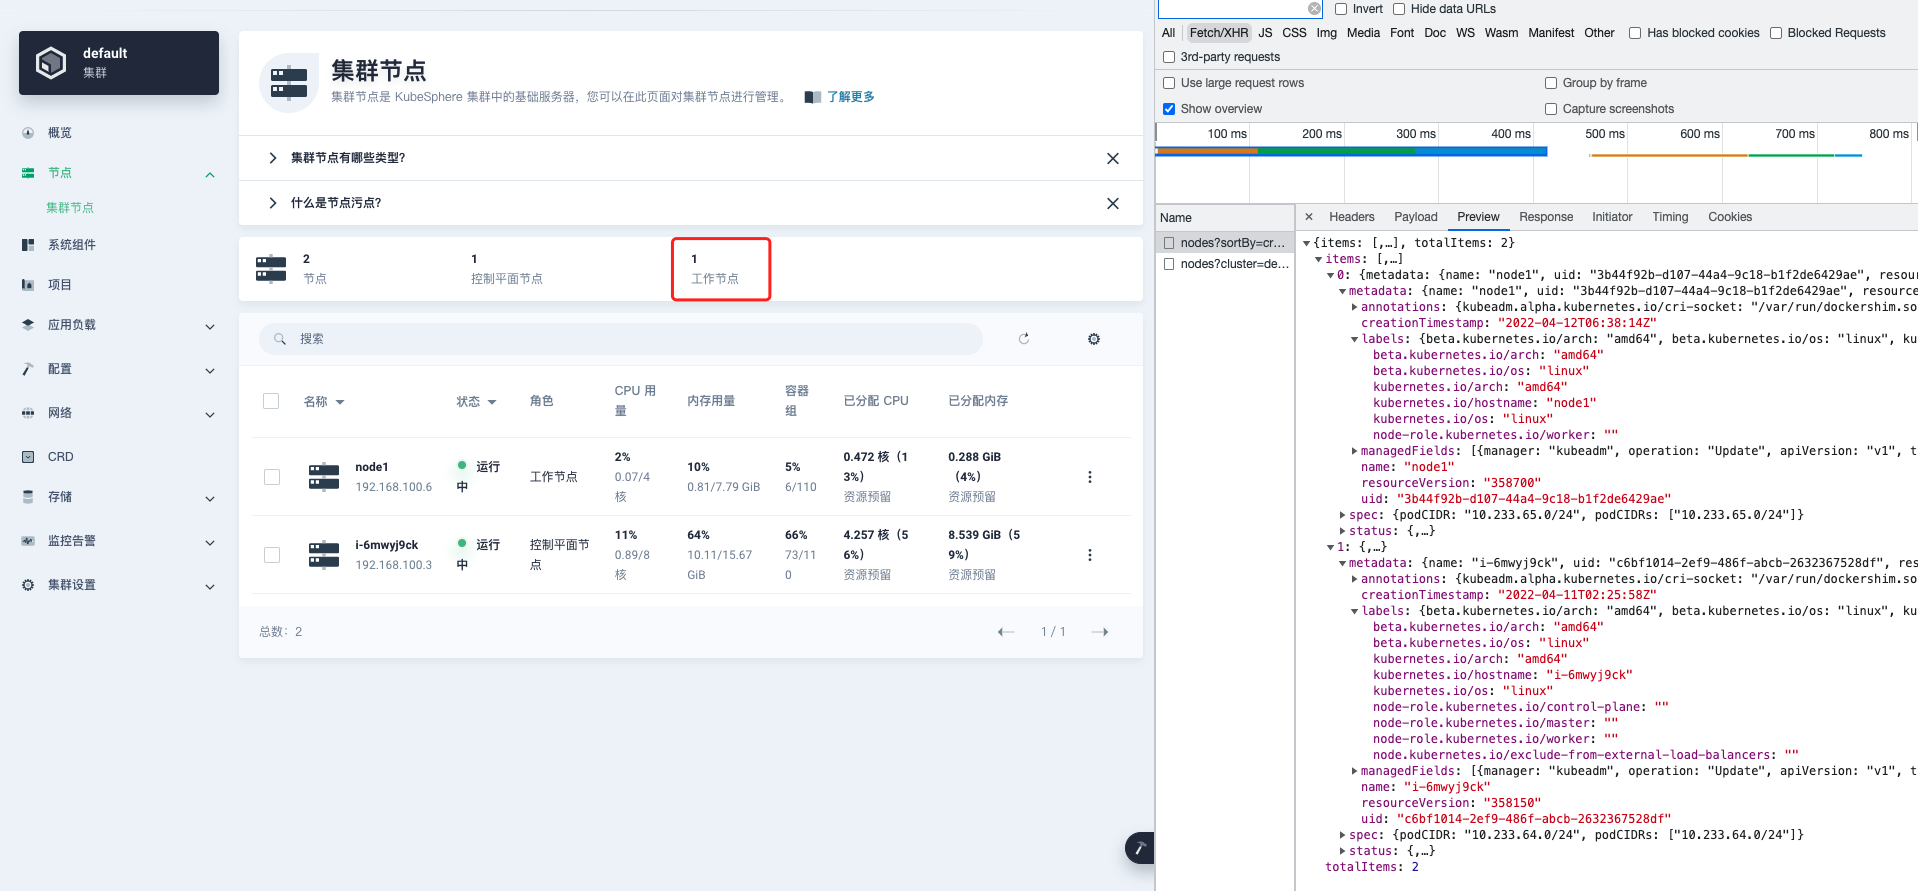Expand the 监控告警 sidebar section chevron

tap(210, 543)
